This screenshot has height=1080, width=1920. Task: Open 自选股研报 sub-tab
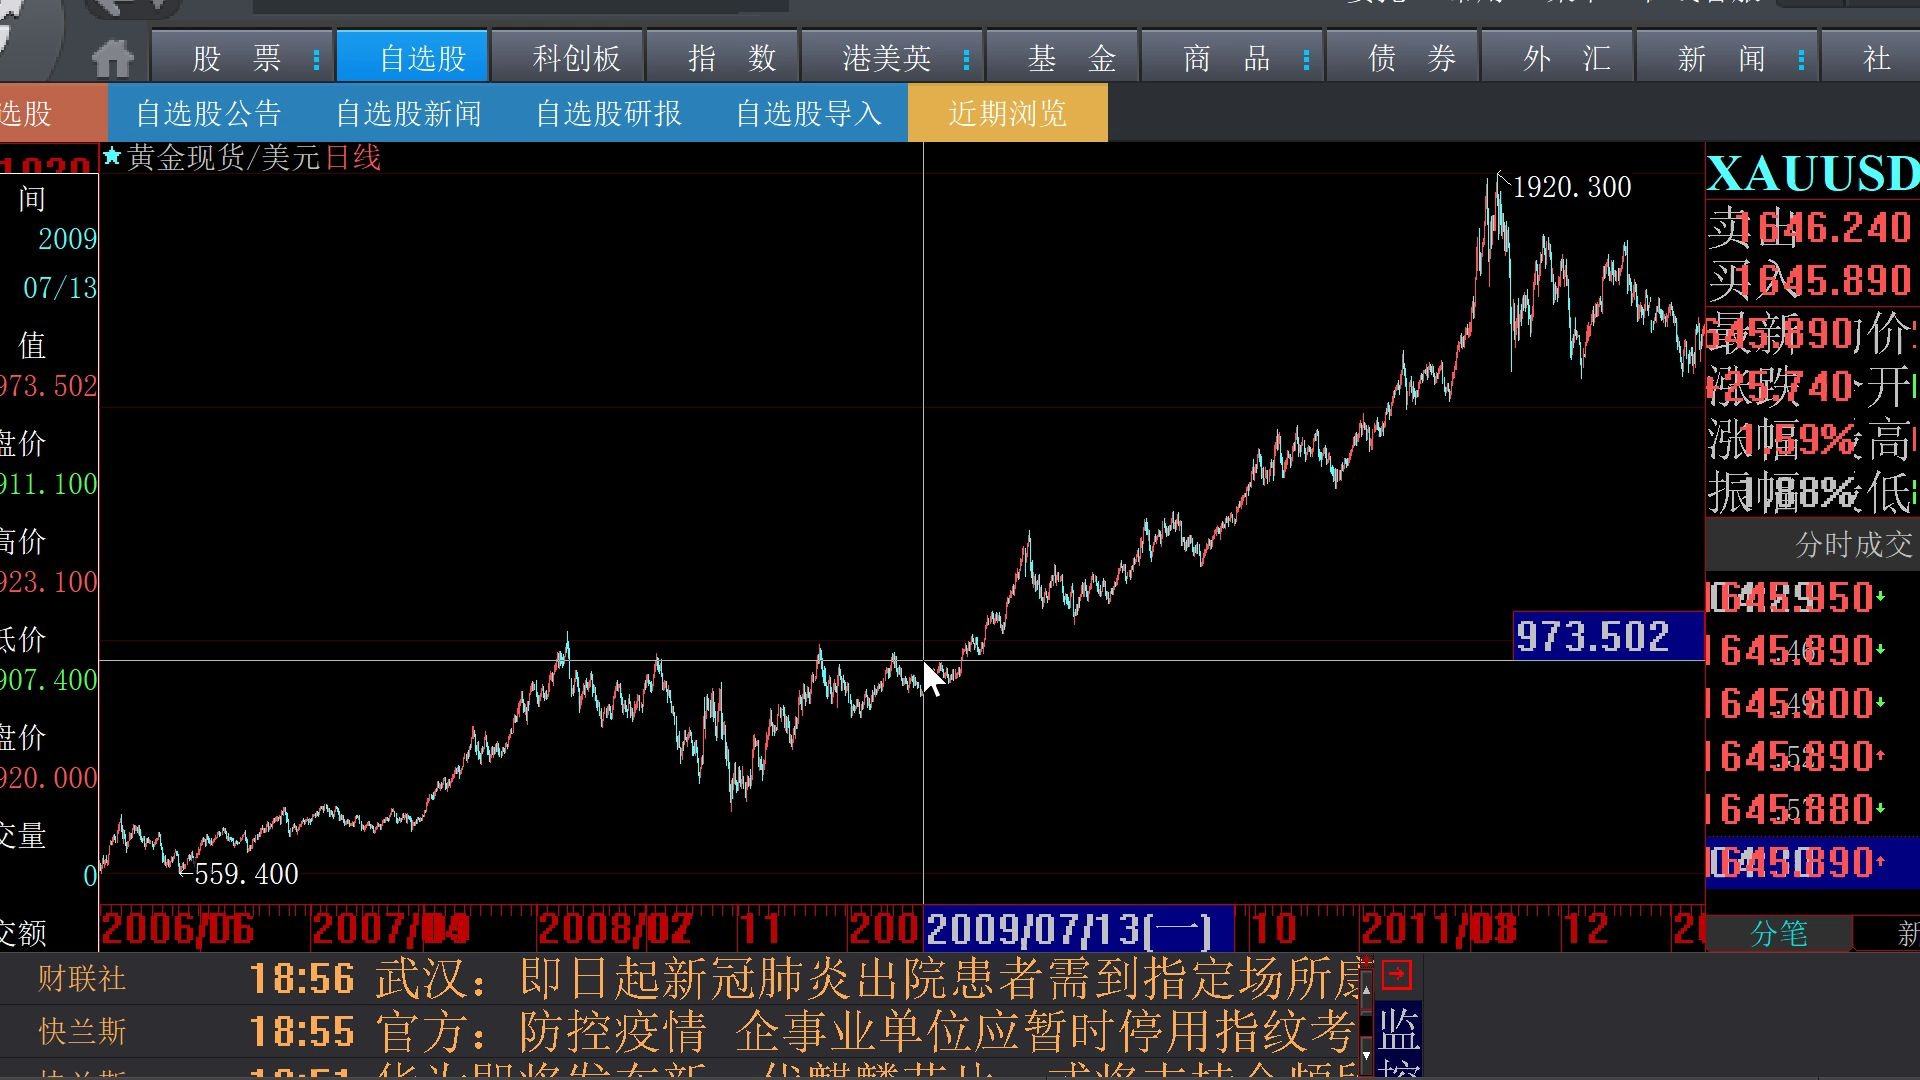pos(608,113)
